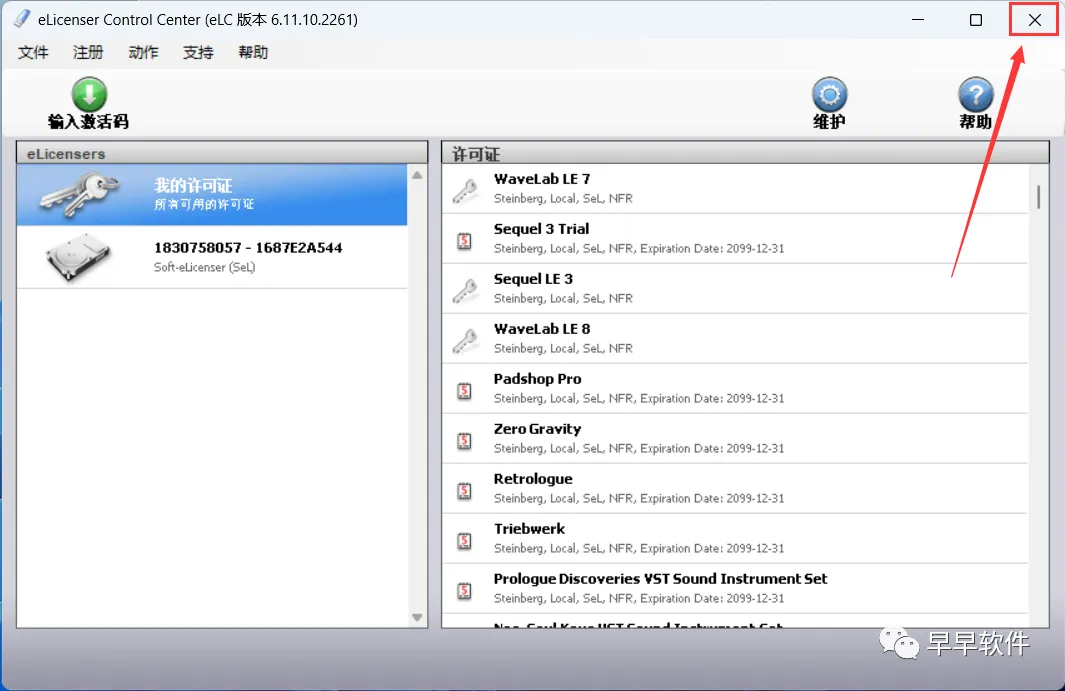
Task: Select the Triebwerk license
Action: (734, 539)
